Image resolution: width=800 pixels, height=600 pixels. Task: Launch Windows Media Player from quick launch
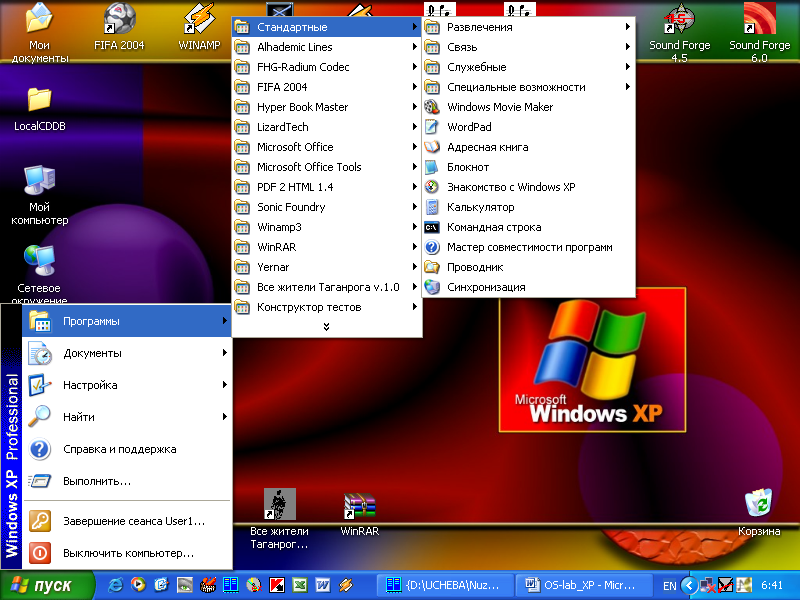pyautogui.click(x=138, y=585)
